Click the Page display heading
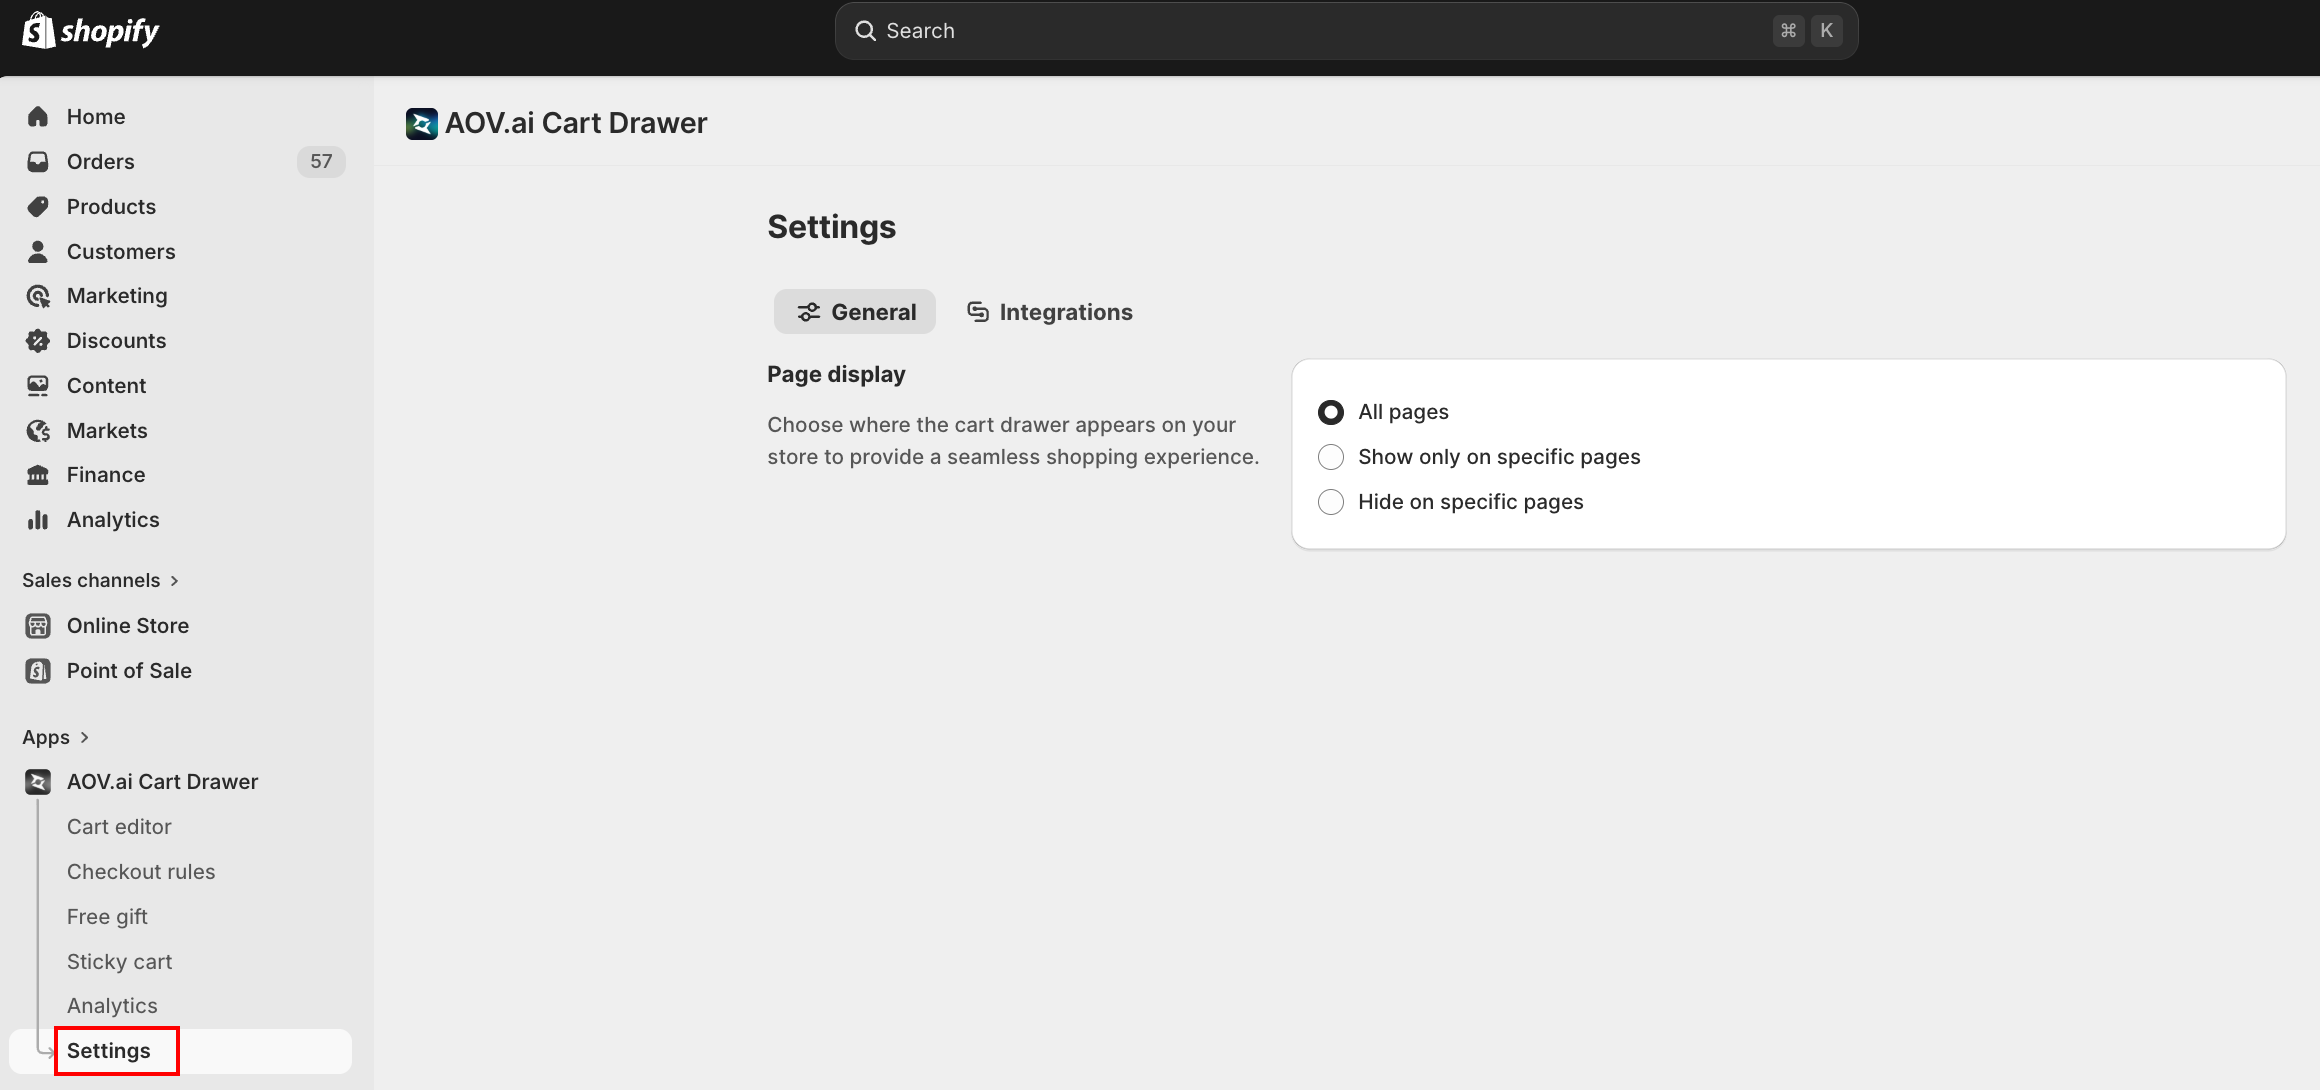 [x=836, y=375]
